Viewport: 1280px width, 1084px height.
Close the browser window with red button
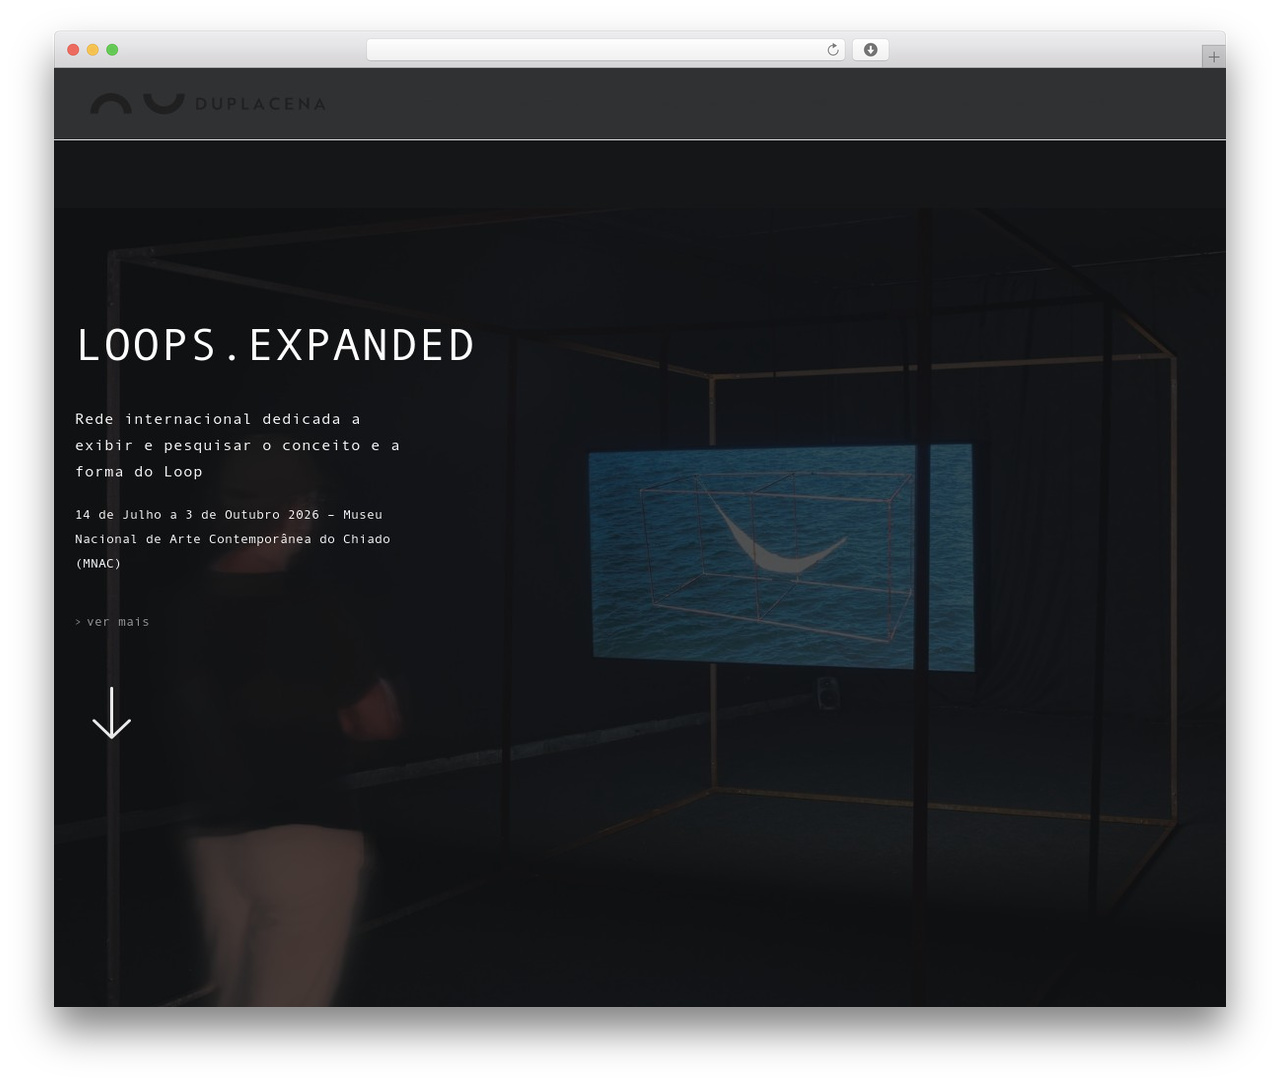[x=73, y=50]
